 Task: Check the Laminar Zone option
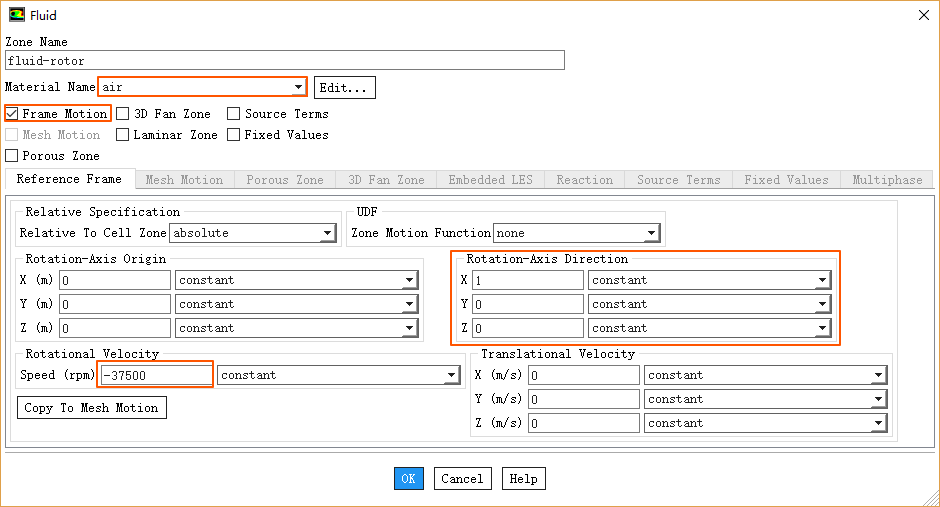coord(123,135)
